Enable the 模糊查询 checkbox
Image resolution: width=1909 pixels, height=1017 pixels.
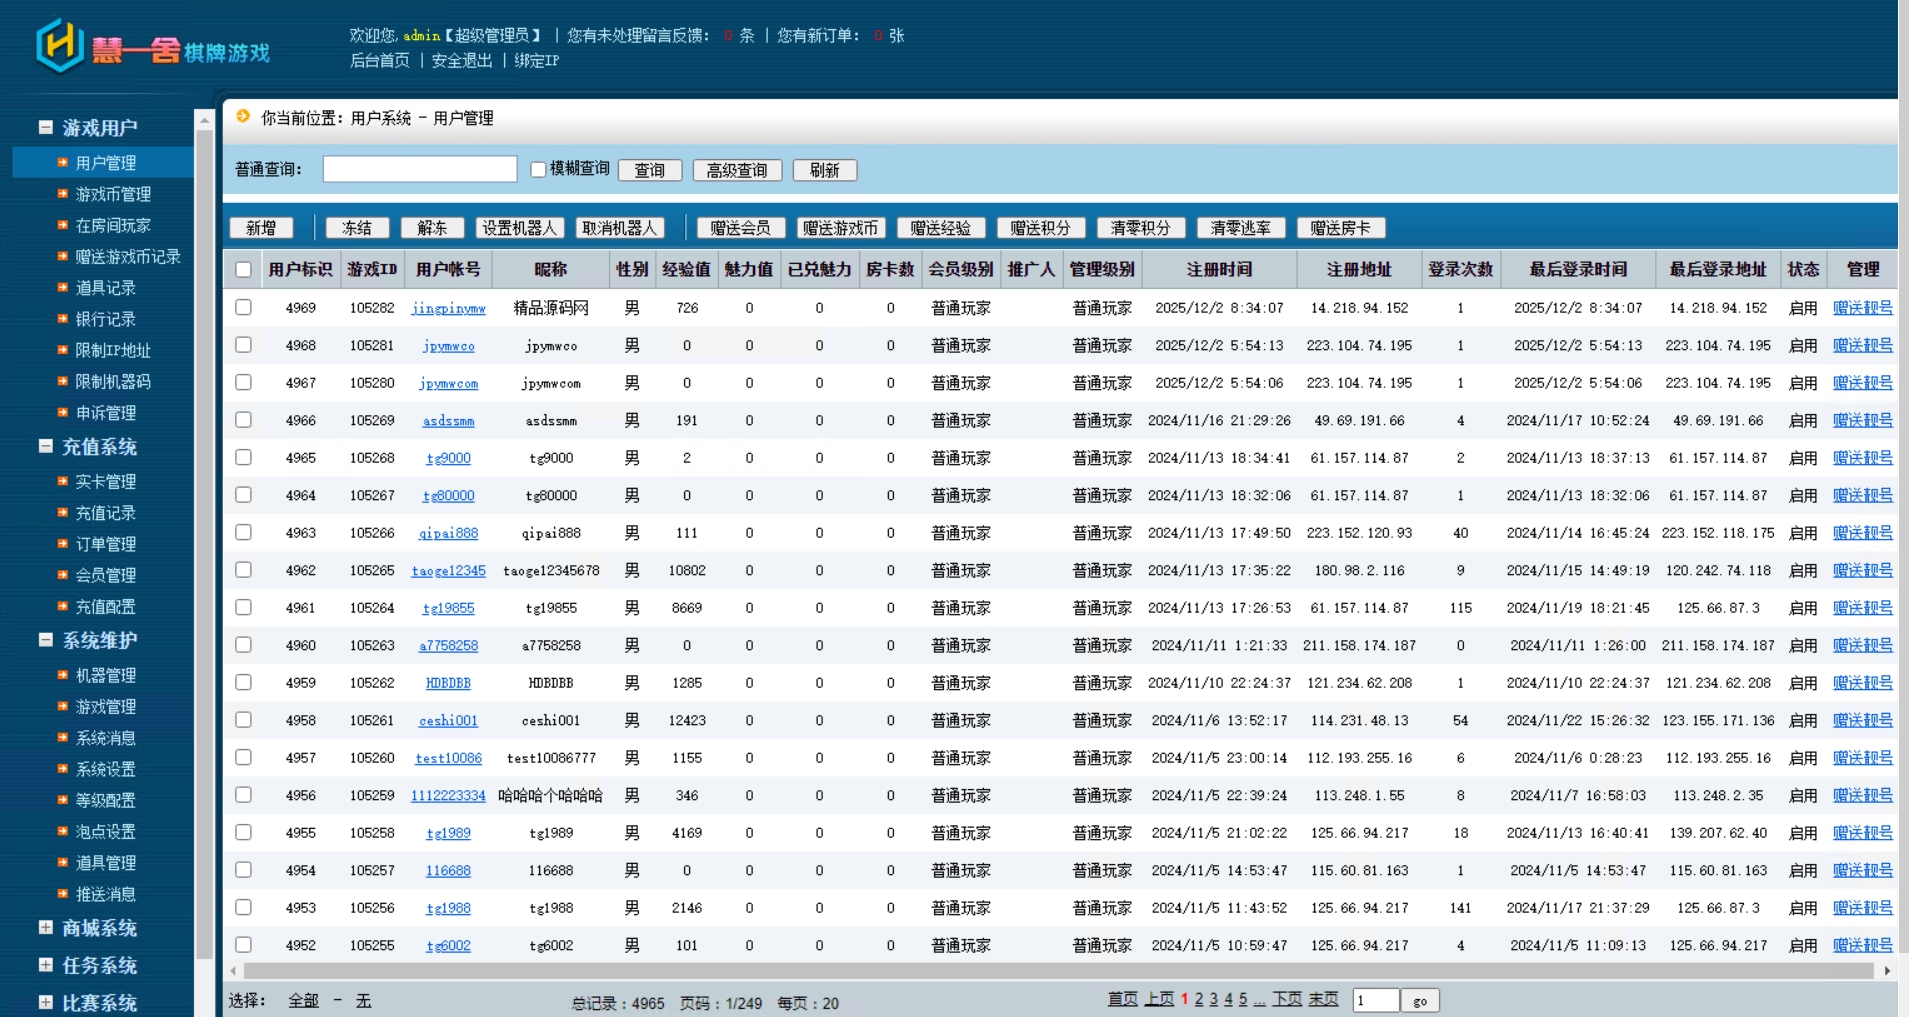(x=538, y=169)
